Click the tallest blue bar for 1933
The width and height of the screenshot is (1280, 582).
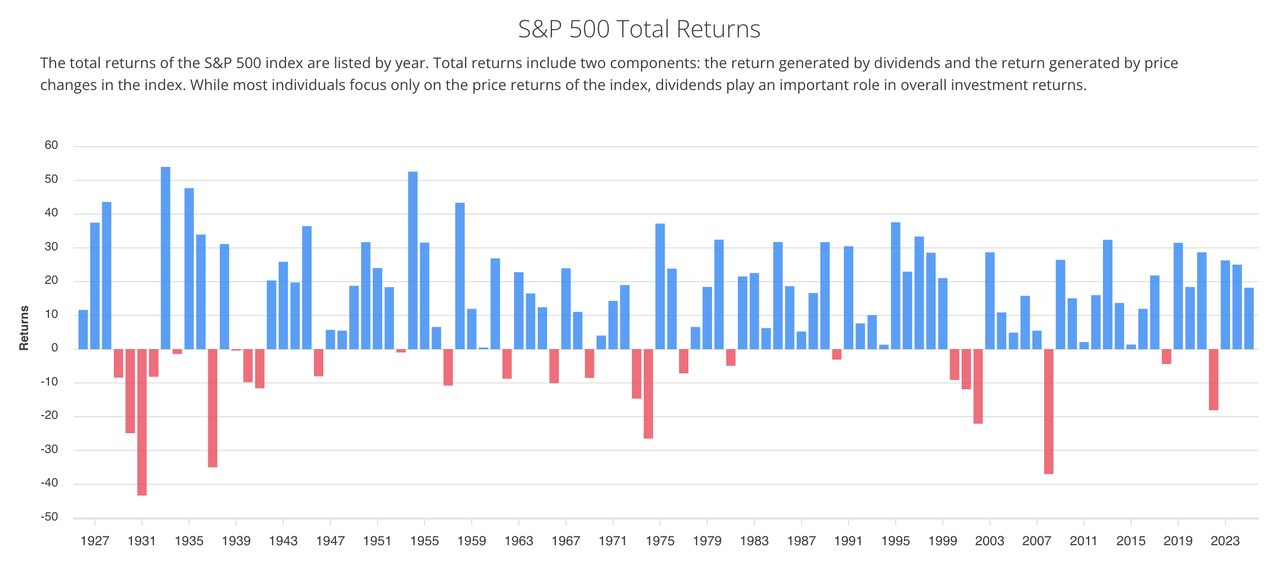[165, 258]
